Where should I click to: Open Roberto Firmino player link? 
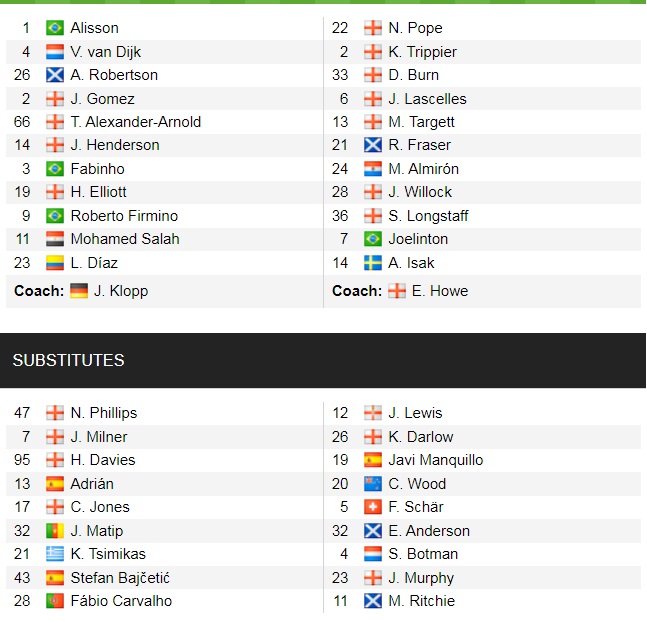click(124, 216)
